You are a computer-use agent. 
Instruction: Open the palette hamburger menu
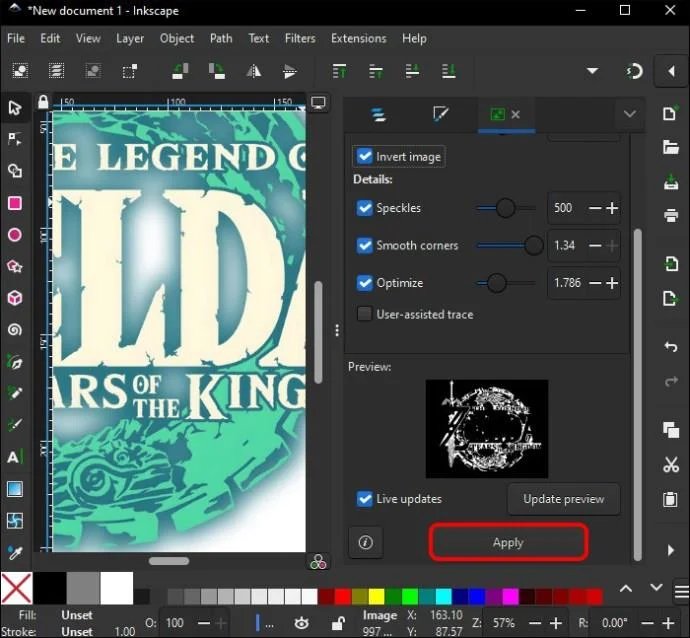coord(681,591)
